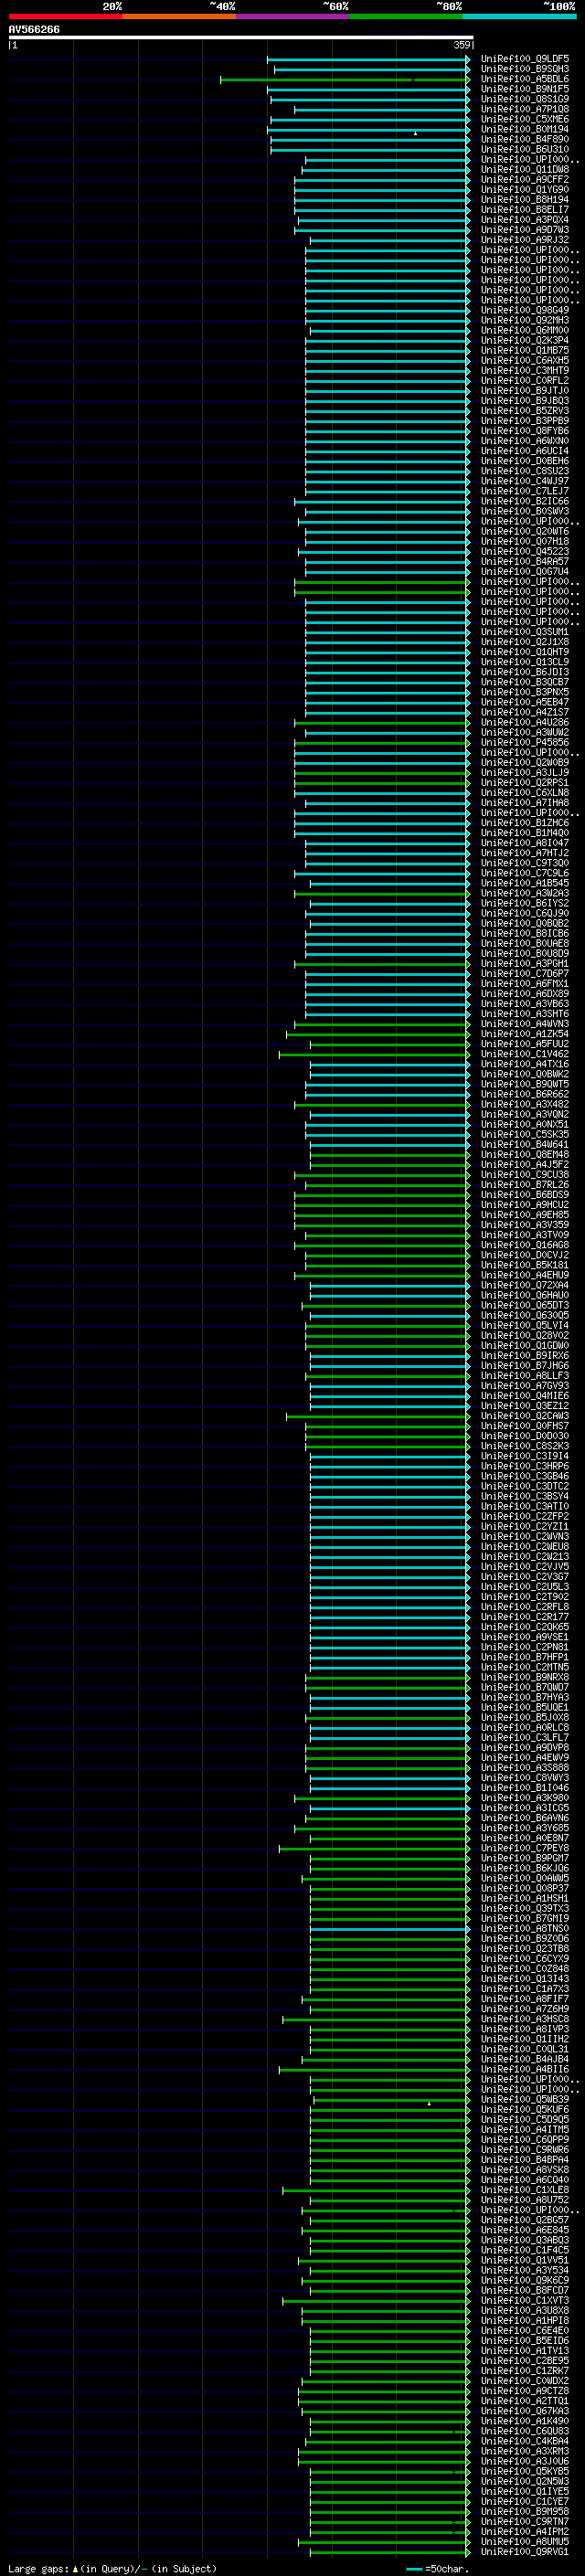Open hit UniRef100_B9SQH3

[x=525, y=69]
